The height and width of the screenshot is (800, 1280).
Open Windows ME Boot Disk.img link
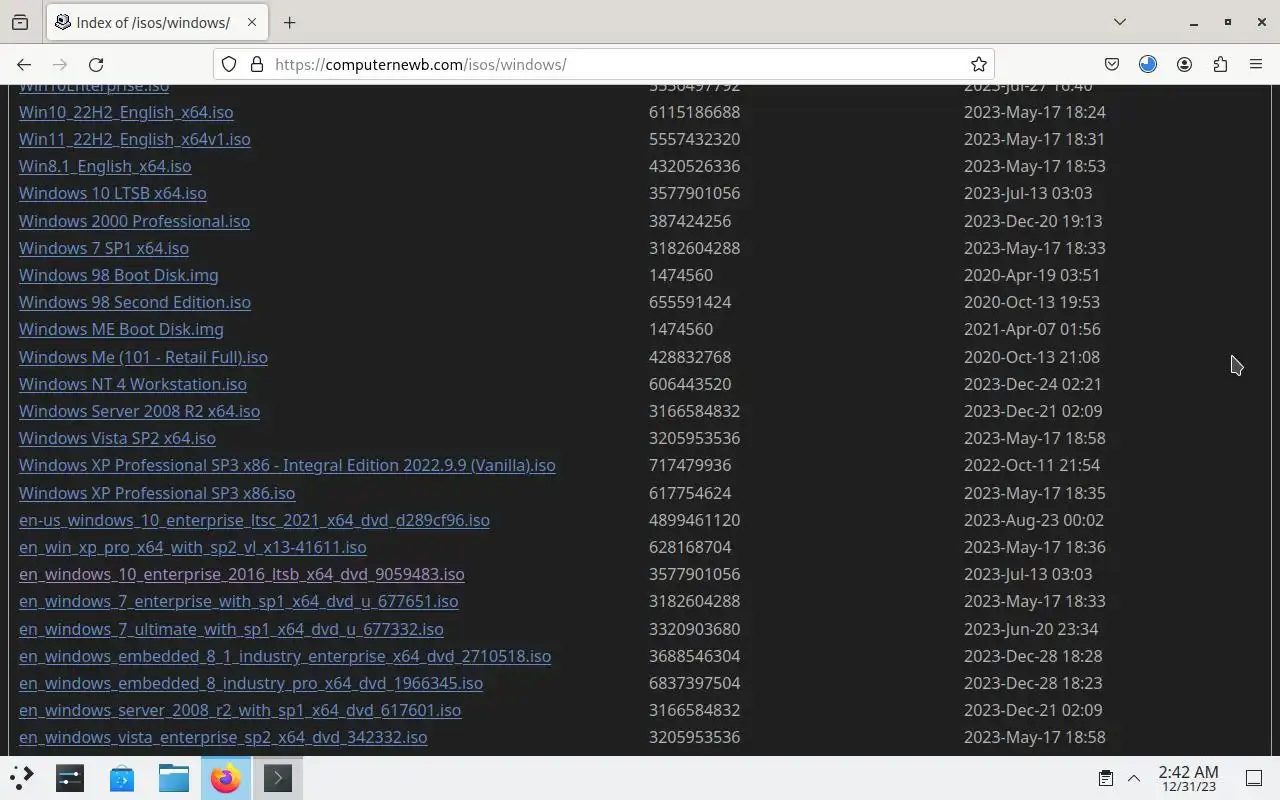coord(121,329)
